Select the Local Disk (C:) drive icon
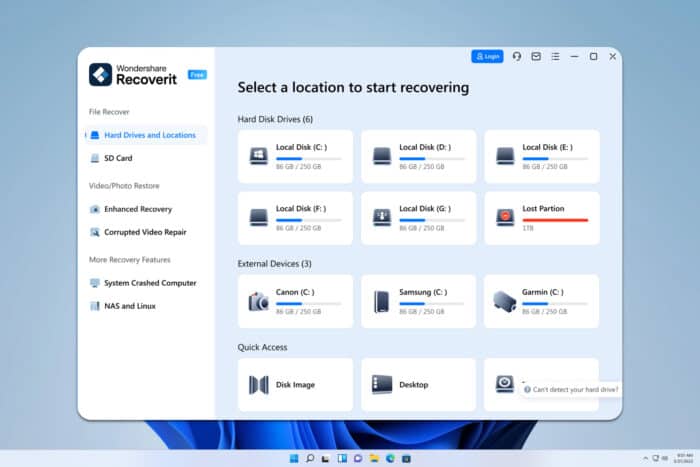700x467 pixels. [258, 156]
